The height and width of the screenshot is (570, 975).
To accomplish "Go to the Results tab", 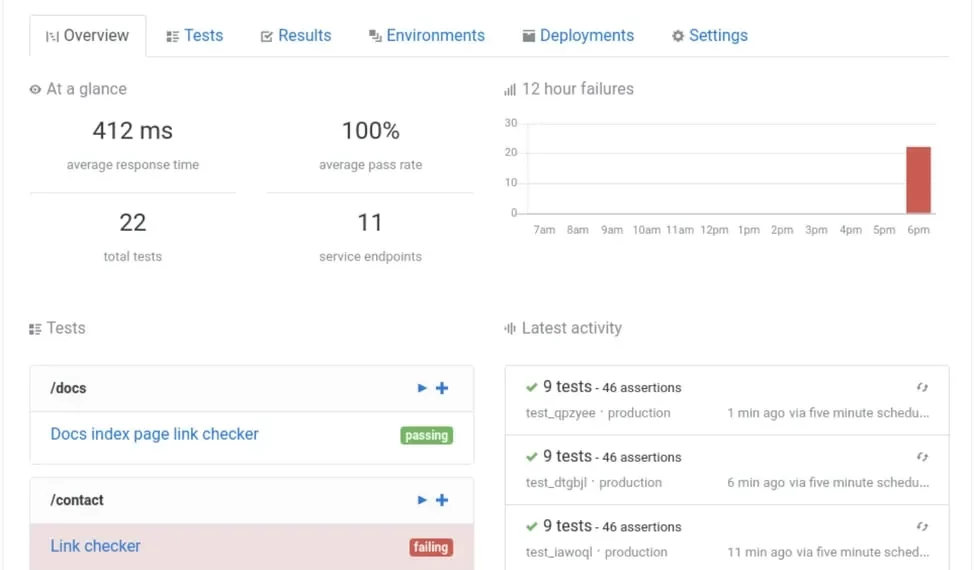I will pos(296,36).
